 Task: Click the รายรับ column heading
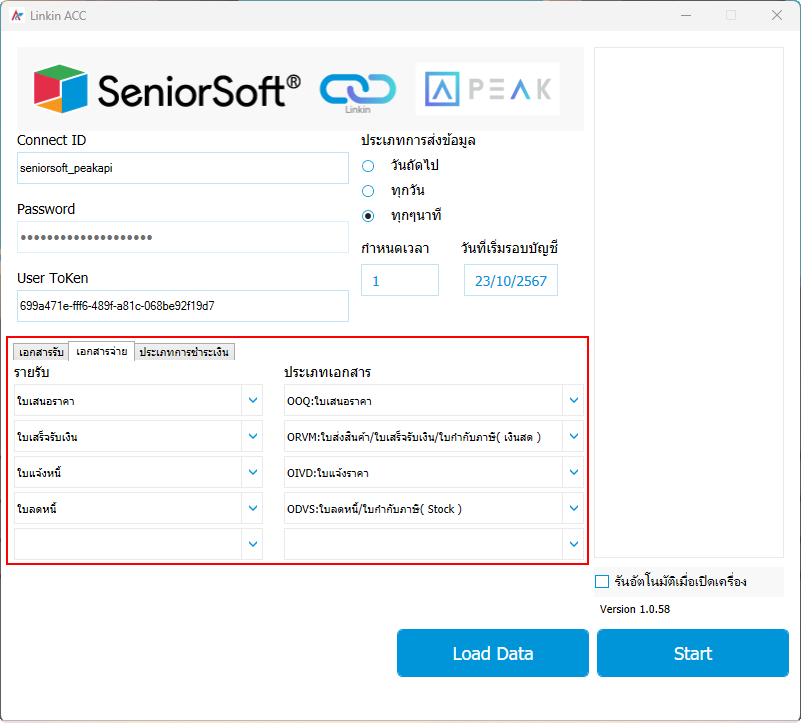(x=32, y=372)
